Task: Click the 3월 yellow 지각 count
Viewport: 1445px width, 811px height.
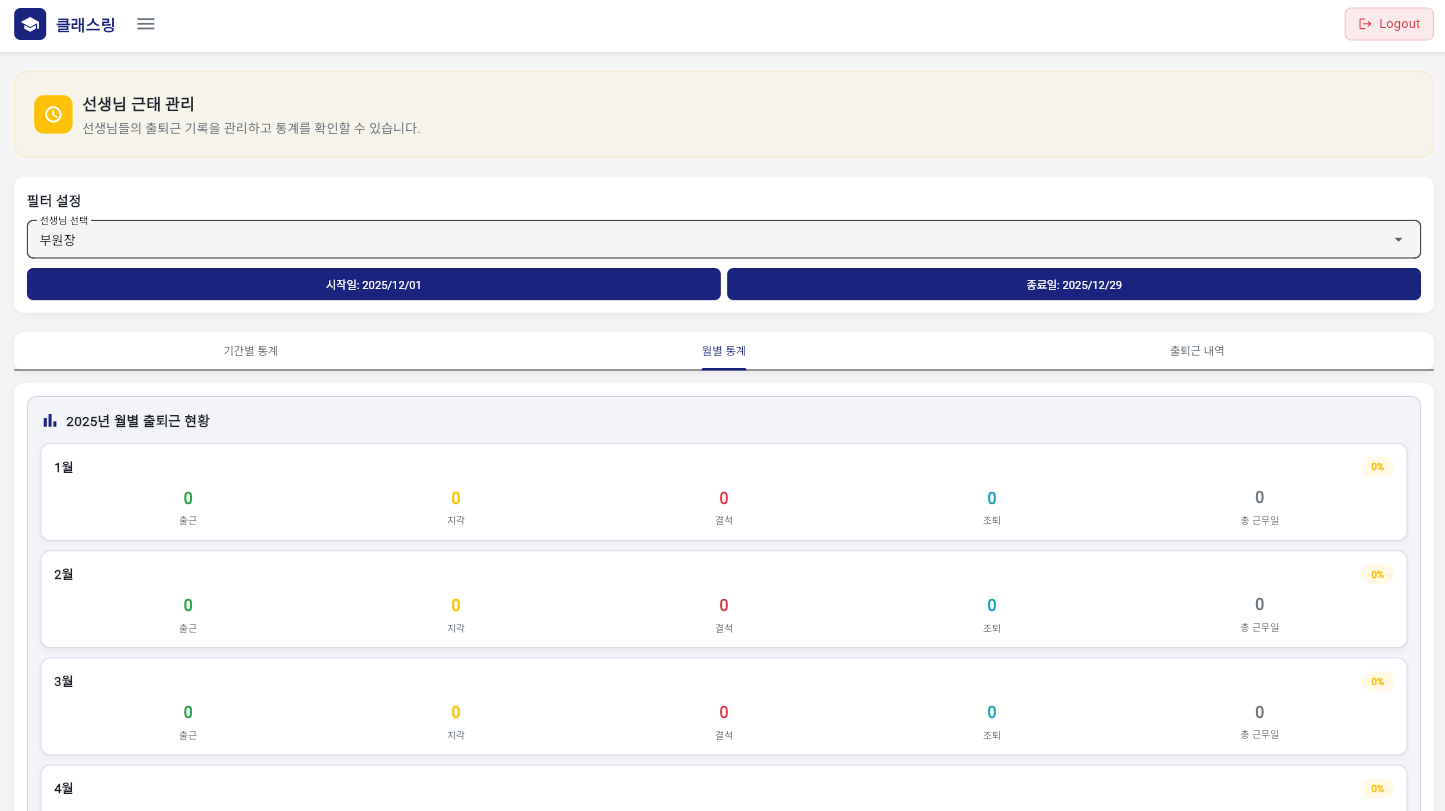Action: (x=455, y=712)
